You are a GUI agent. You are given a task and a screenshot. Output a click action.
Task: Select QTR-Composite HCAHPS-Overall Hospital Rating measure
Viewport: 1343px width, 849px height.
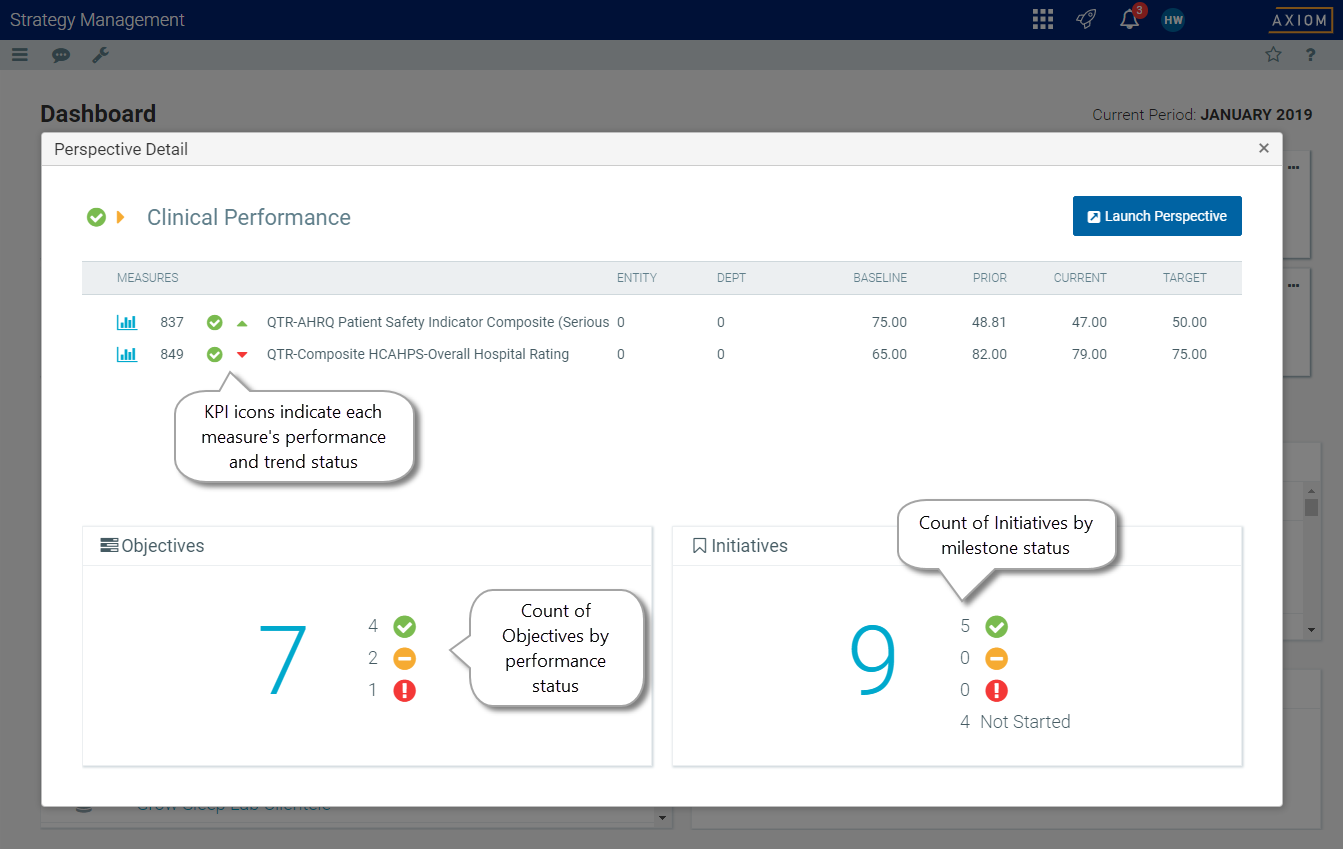click(x=418, y=354)
